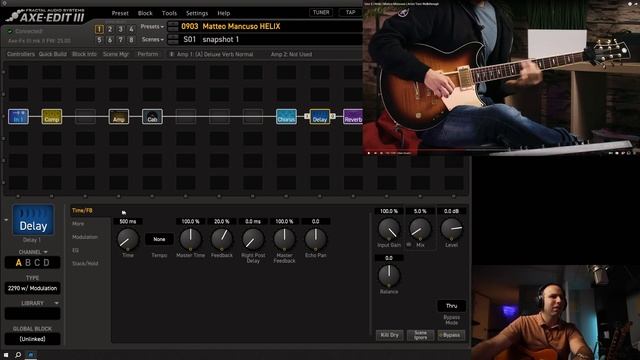The image size is (640, 360).
Task: Open the Presets dropdown
Action: pos(152,27)
